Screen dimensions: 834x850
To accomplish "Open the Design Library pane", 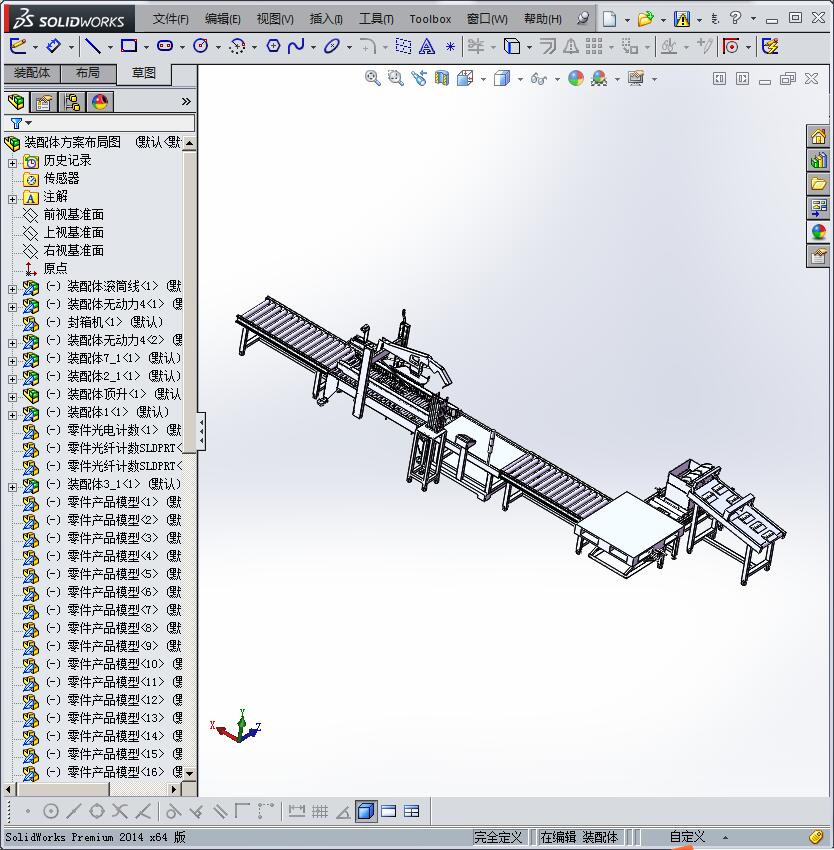I will coord(818,160).
